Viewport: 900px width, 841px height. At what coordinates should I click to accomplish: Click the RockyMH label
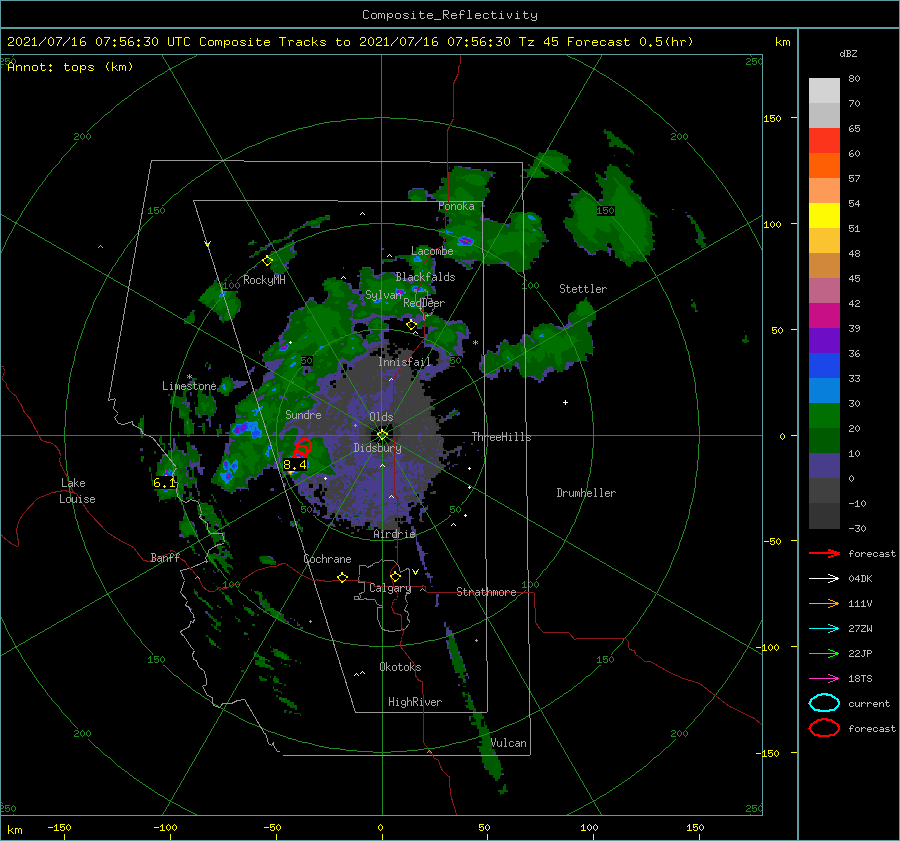[x=264, y=280]
